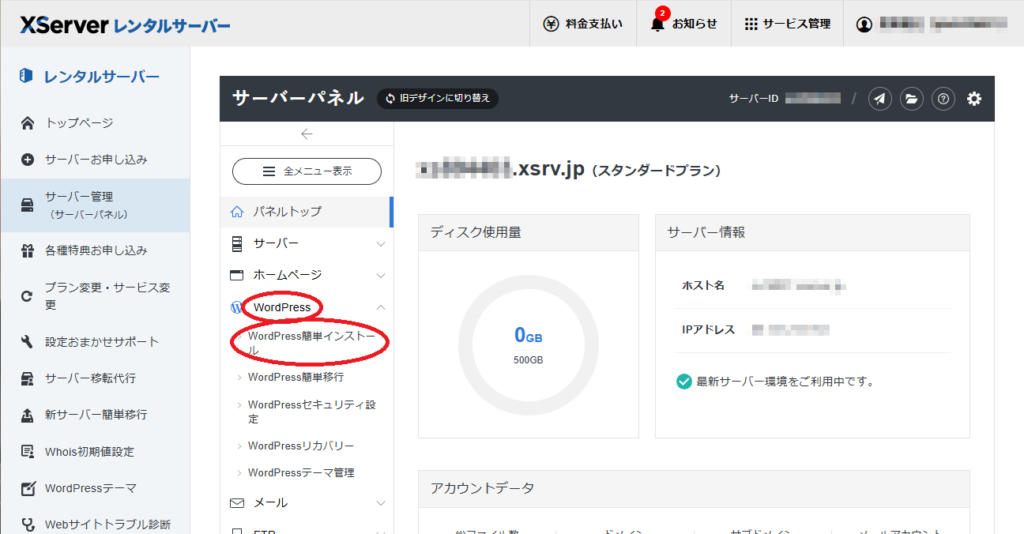The image size is (1024, 534).
Task: Open WordPress簡単インストール
Action: coord(312,343)
